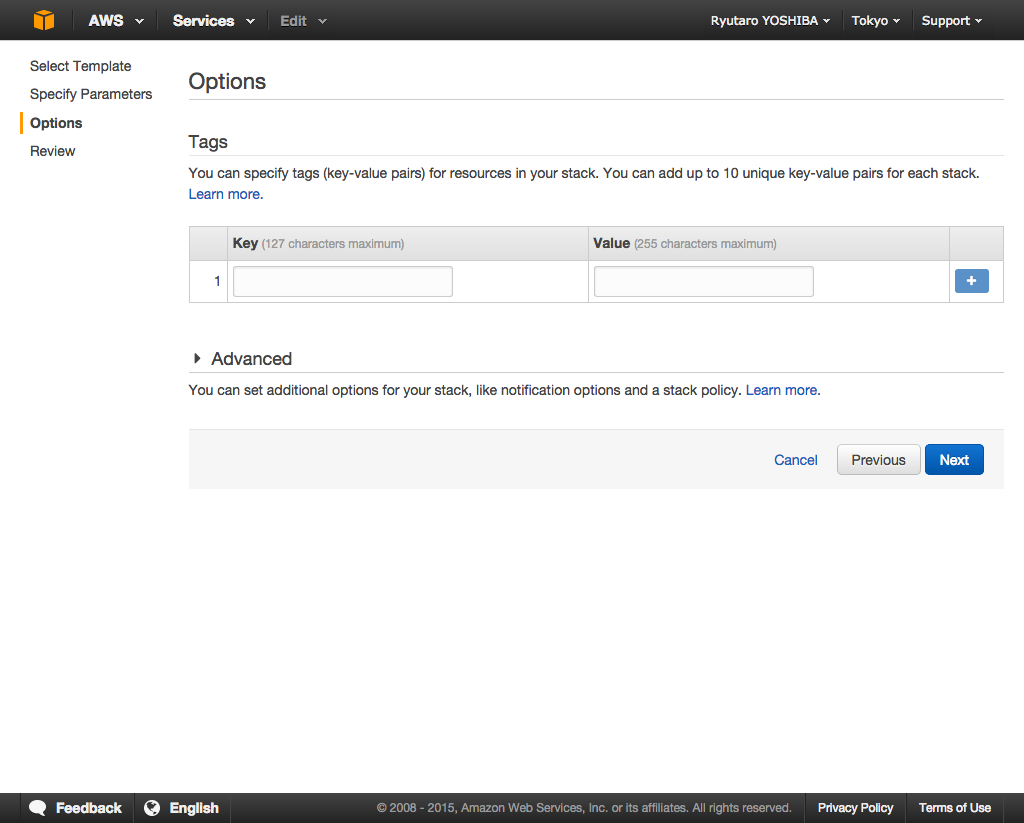Click the Previous button
Image resolution: width=1024 pixels, height=823 pixels.
(x=878, y=460)
